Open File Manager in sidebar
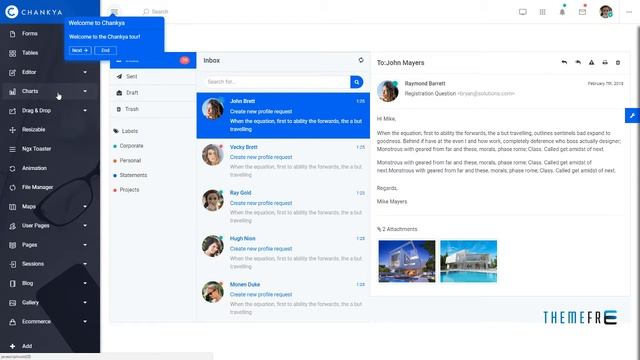The width and height of the screenshot is (640, 360). pos(38,187)
